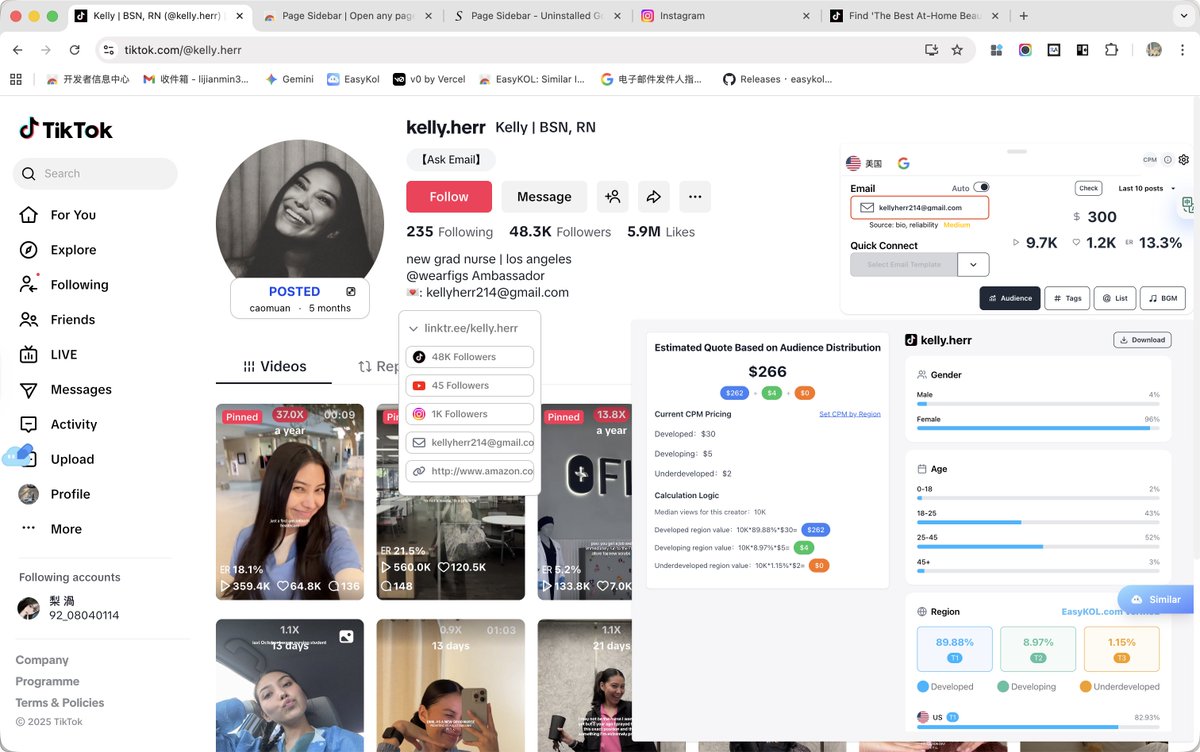Screen dimensions: 1200x752
Task: Click the Upload cloud icon
Action: point(17,456)
